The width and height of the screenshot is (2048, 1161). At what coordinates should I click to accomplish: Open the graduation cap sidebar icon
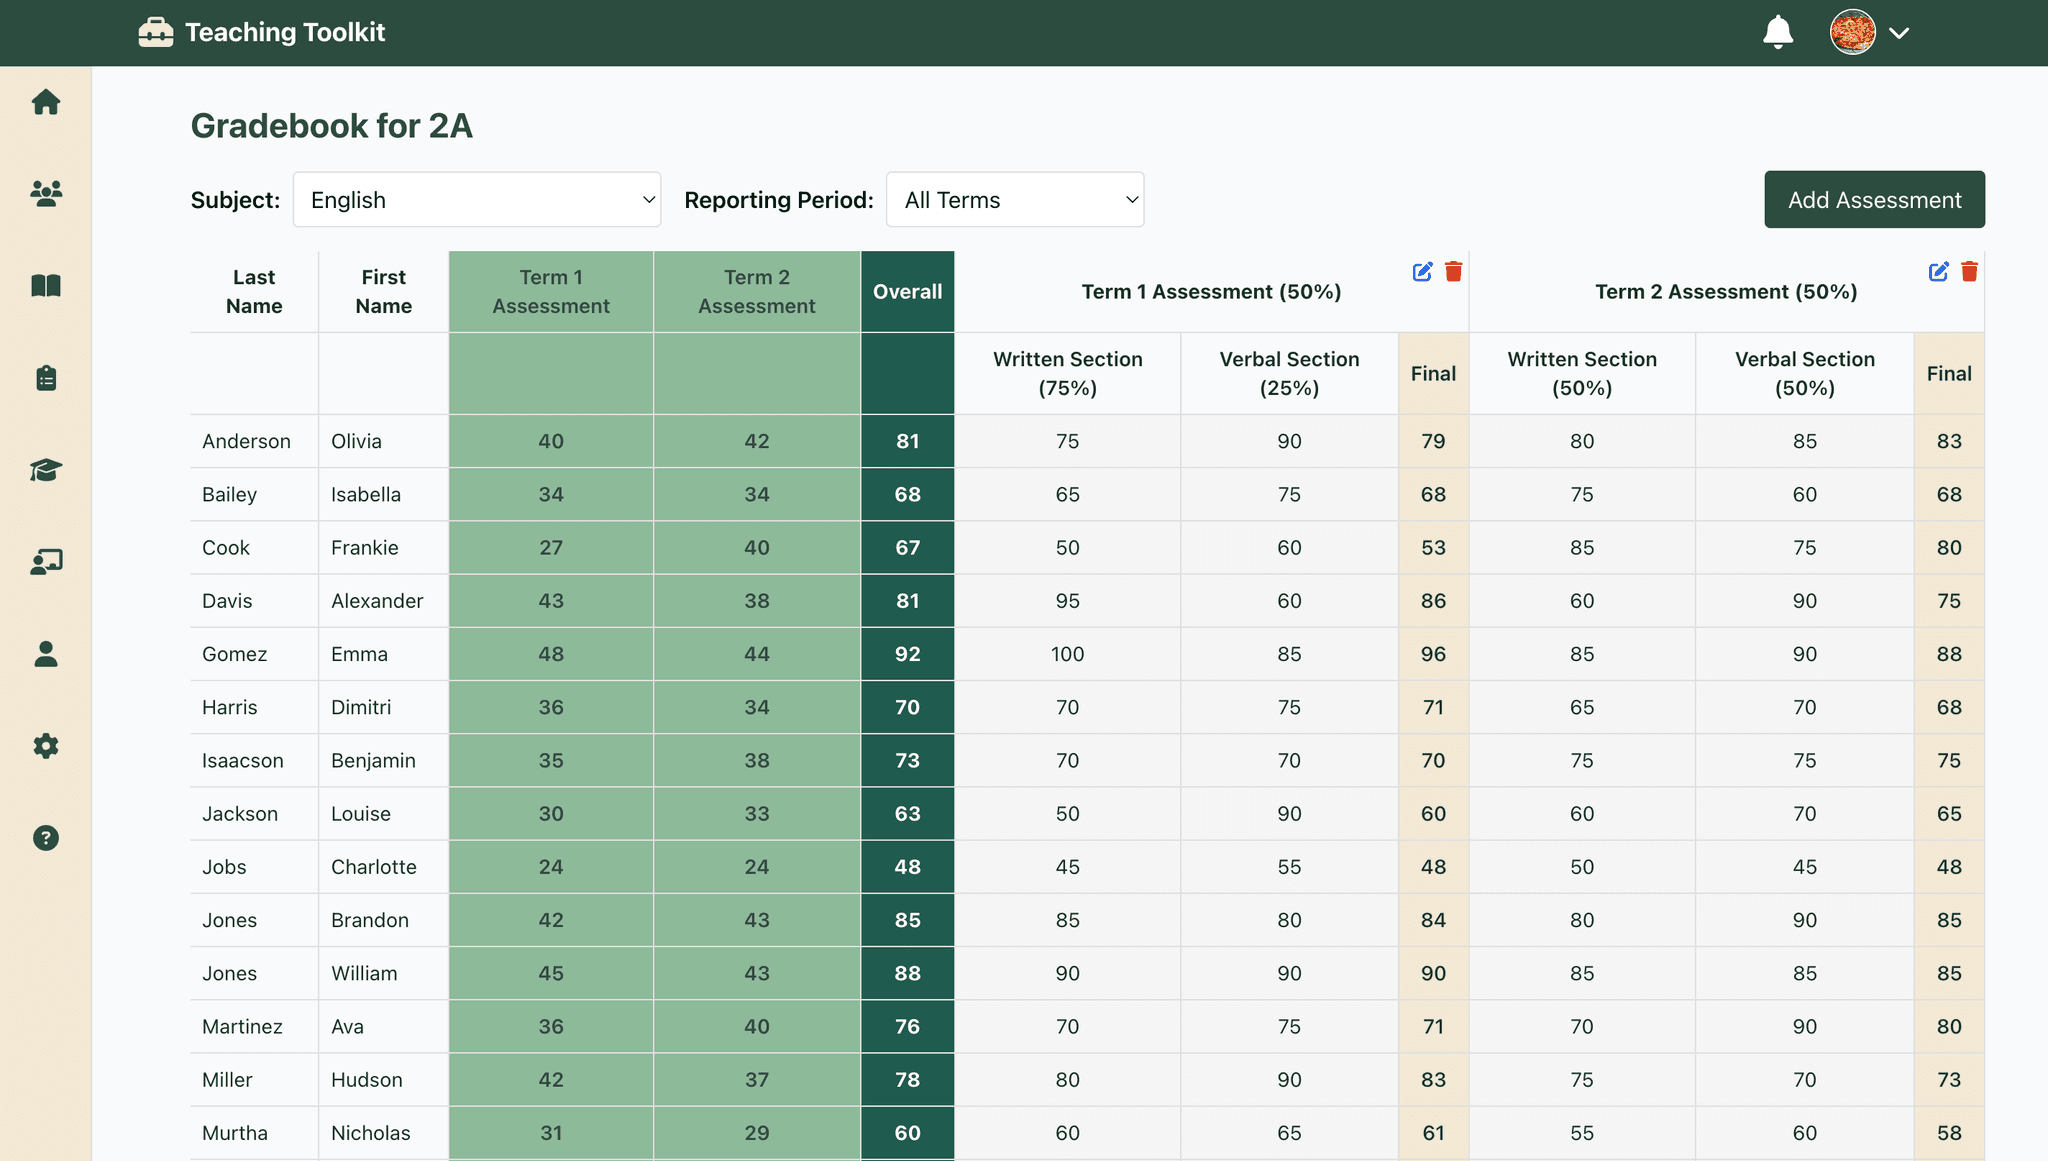46,470
